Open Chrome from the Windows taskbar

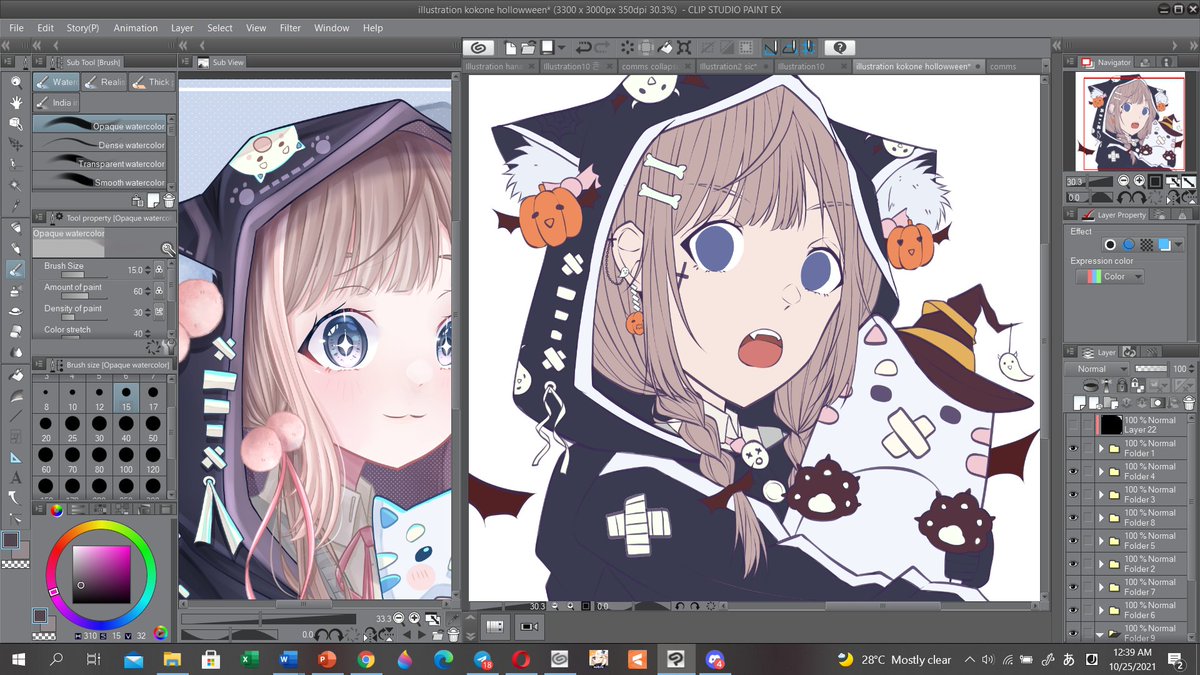[x=365, y=659]
